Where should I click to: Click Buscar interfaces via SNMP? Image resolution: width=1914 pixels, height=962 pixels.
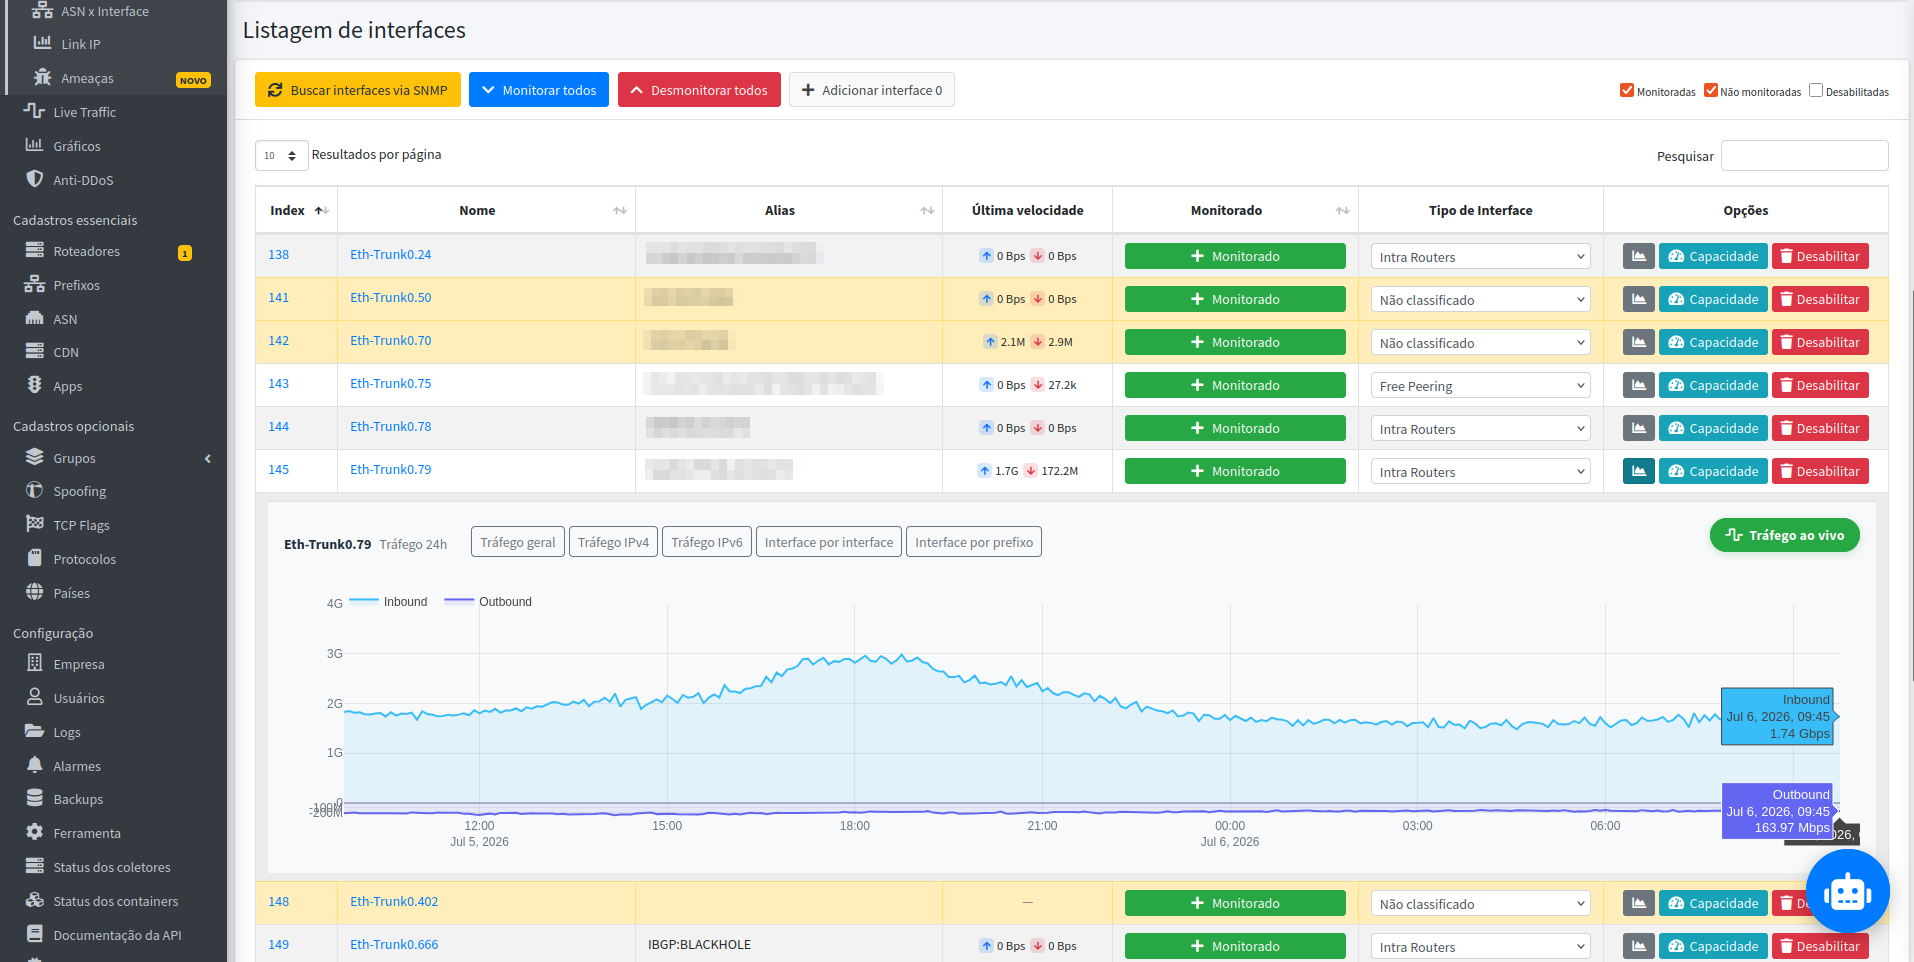coord(358,90)
